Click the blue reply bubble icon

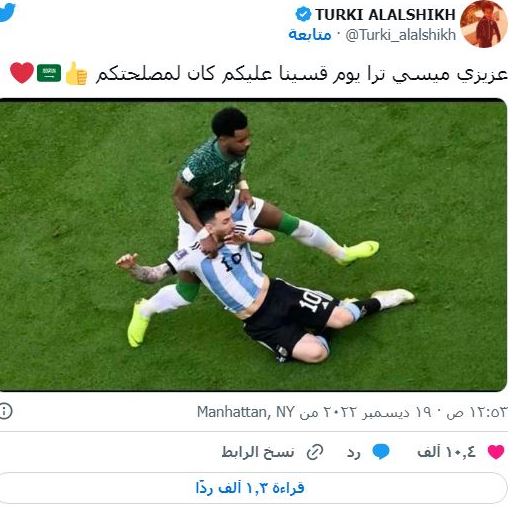point(381,452)
